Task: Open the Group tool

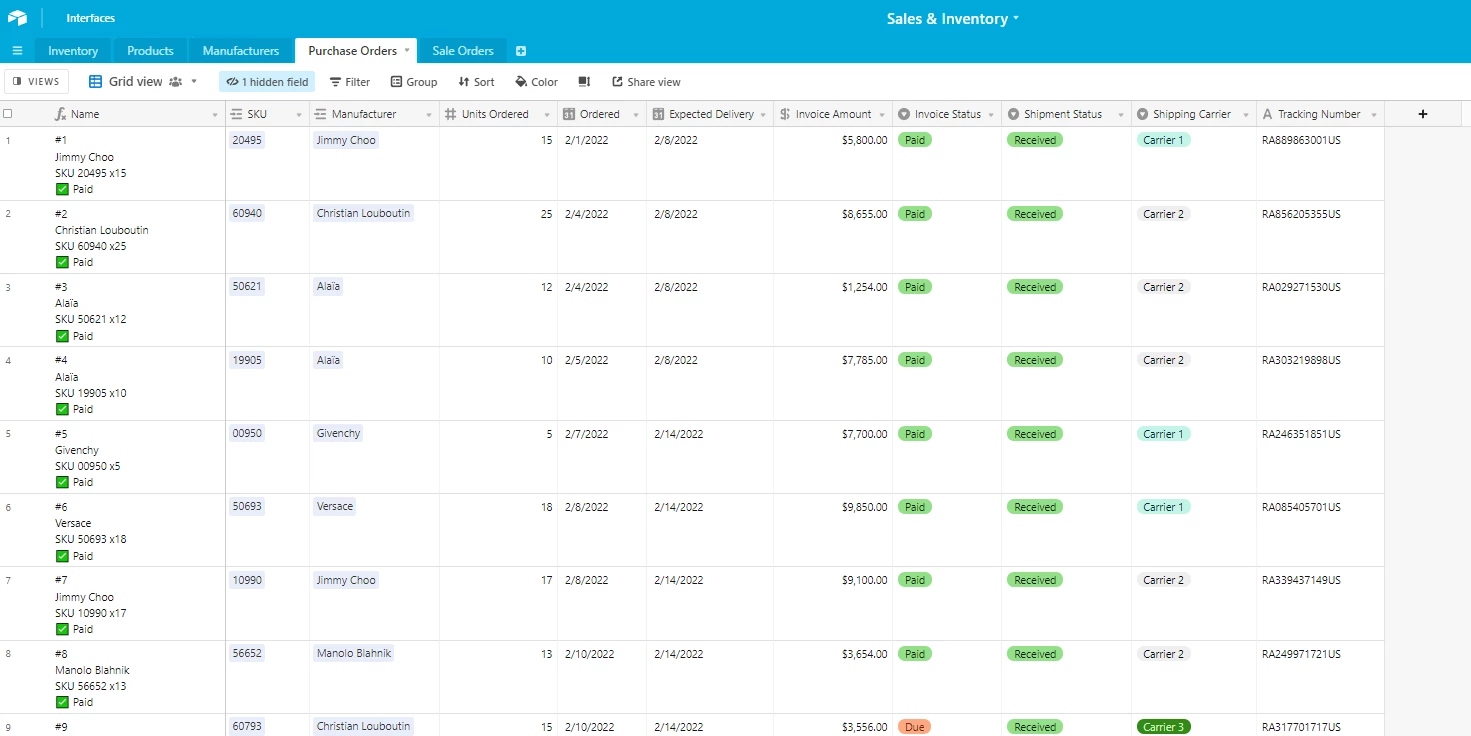Action: (414, 82)
